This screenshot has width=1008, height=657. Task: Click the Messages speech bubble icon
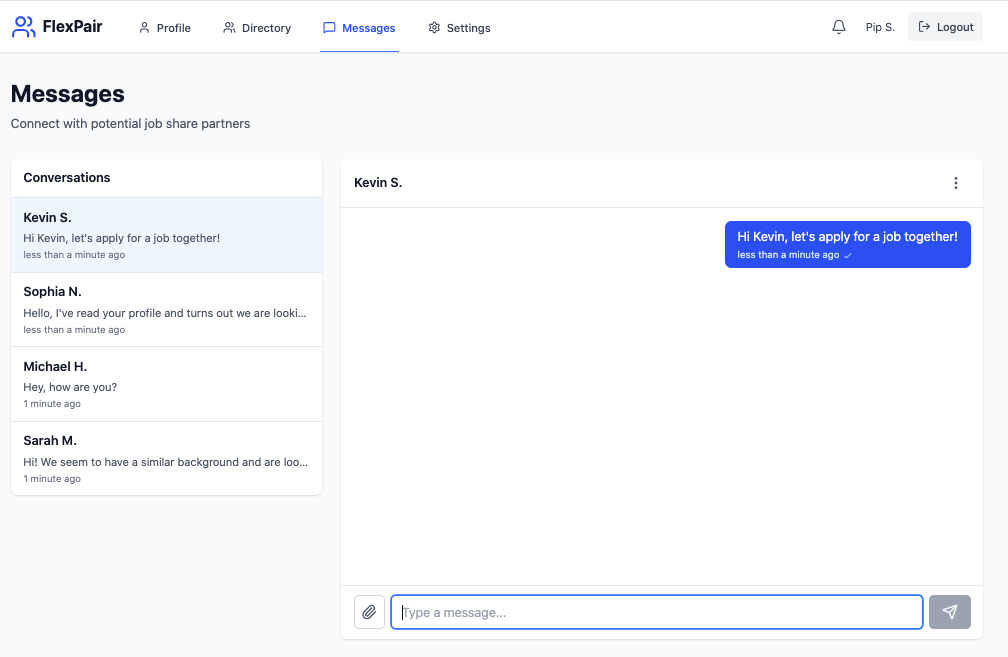click(329, 28)
